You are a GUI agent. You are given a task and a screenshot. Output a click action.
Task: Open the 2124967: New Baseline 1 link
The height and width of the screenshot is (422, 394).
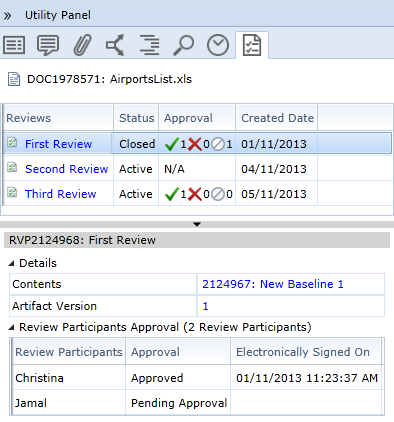coord(273,284)
